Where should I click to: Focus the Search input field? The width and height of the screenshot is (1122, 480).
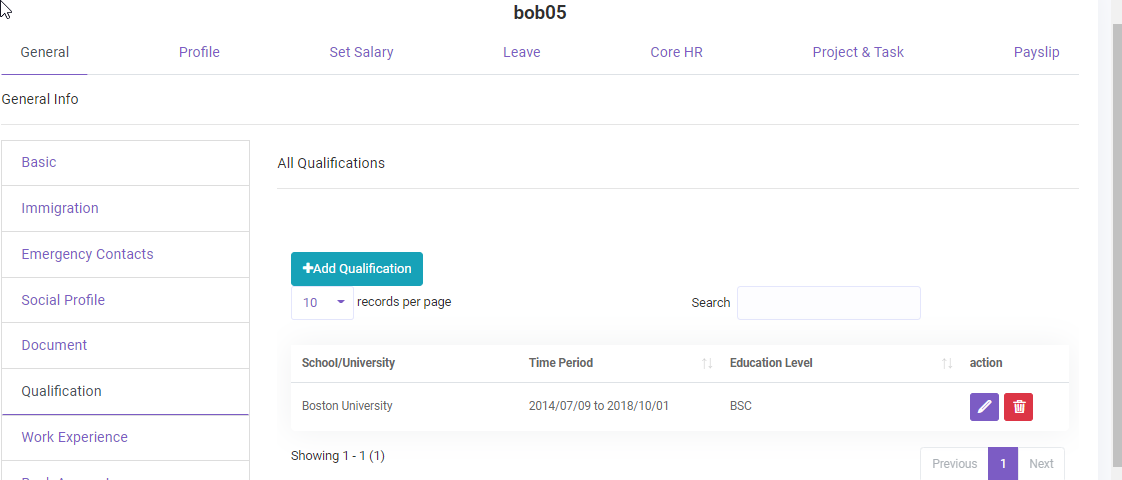pyautogui.click(x=828, y=303)
